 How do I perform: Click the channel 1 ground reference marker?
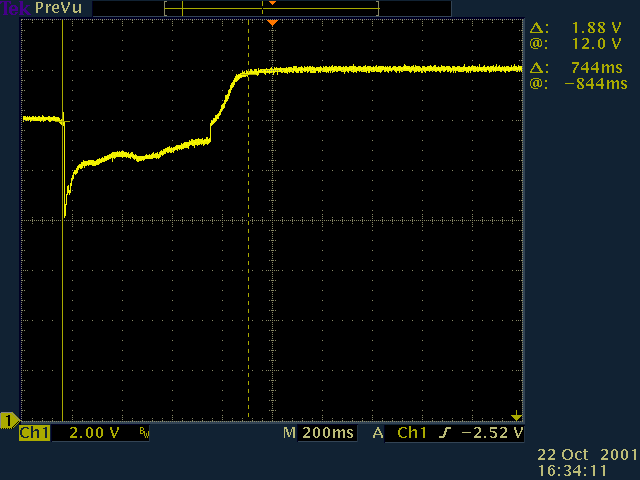coord(9,419)
